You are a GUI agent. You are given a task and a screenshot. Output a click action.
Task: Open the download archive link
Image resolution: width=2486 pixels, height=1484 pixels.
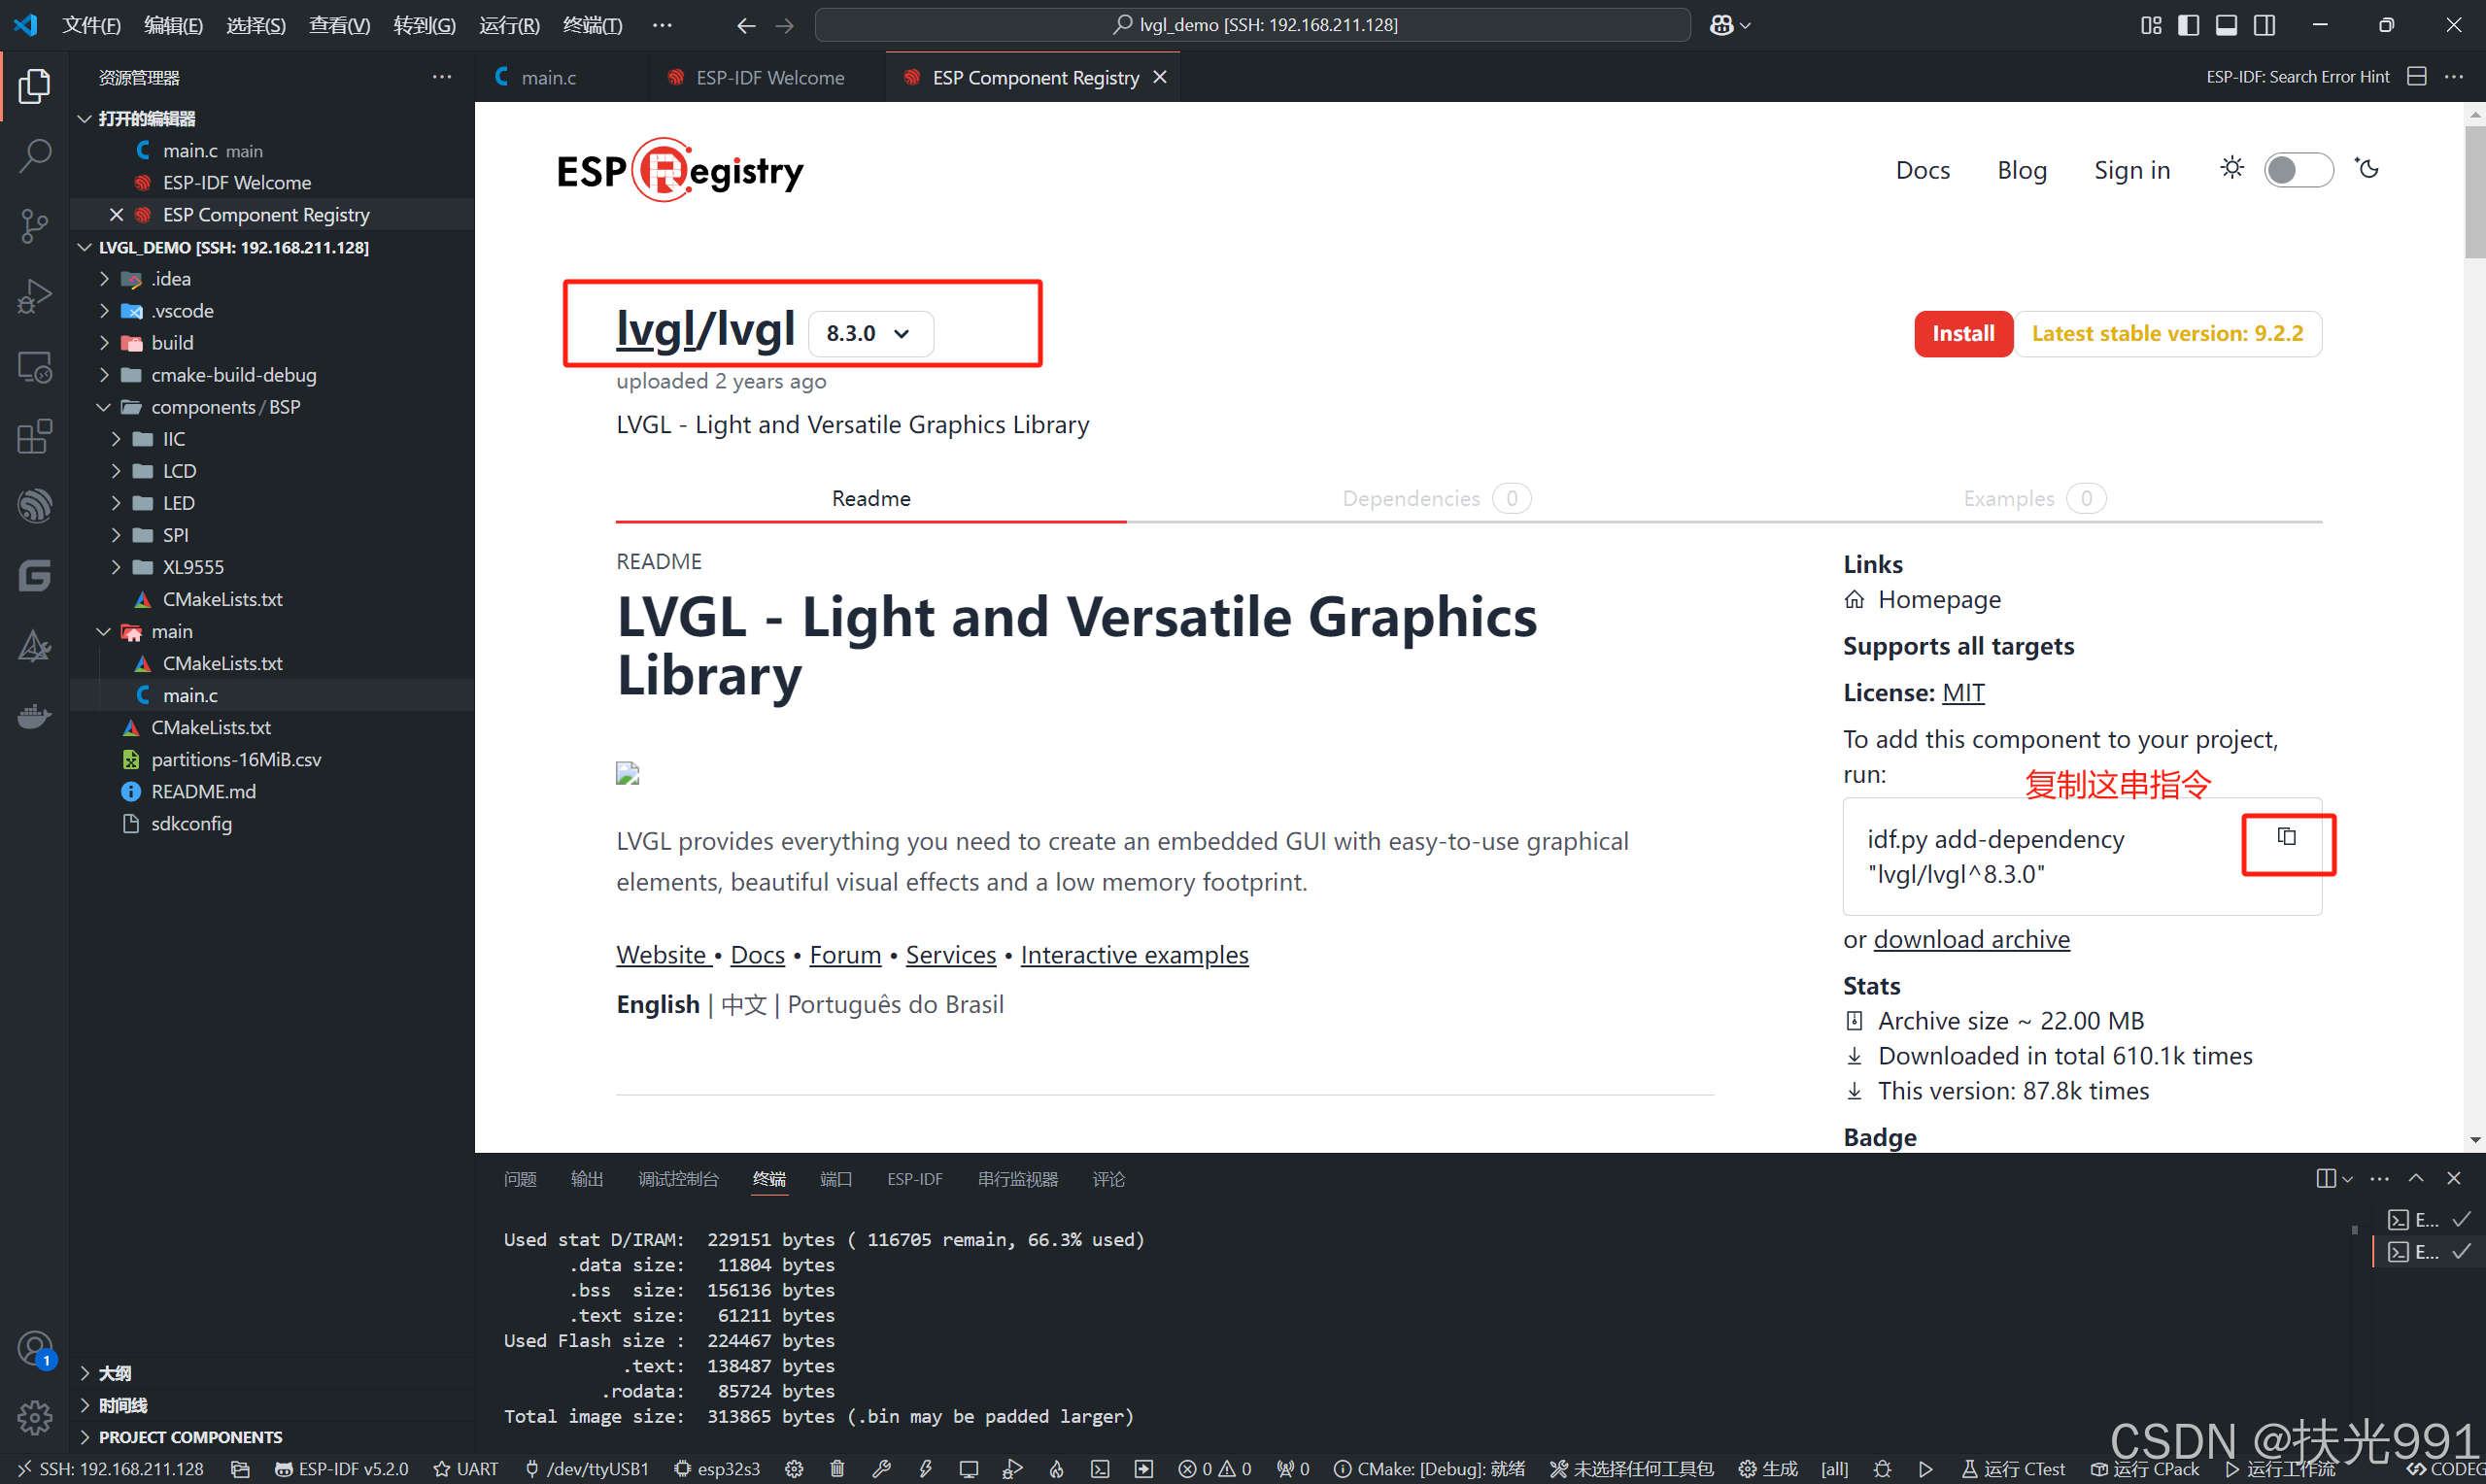click(x=1971, y=939)
